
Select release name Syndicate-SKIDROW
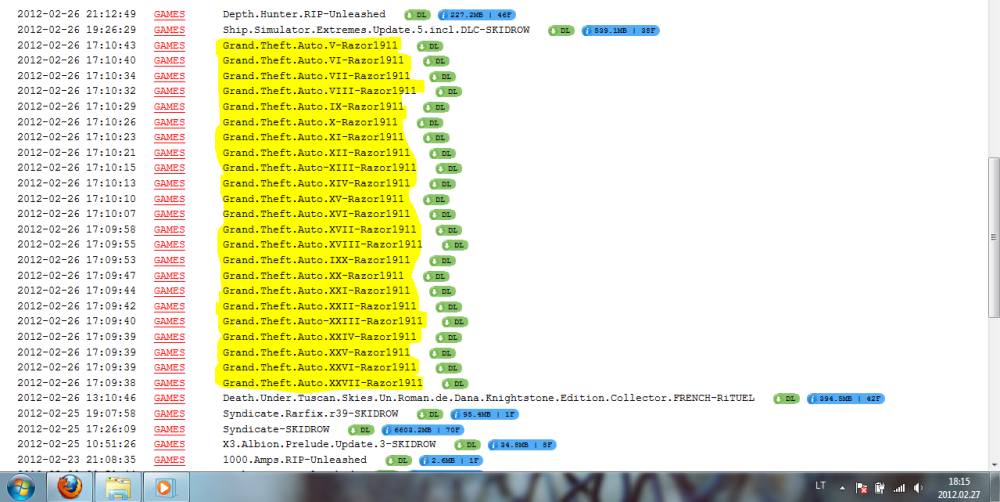point(276,429)
